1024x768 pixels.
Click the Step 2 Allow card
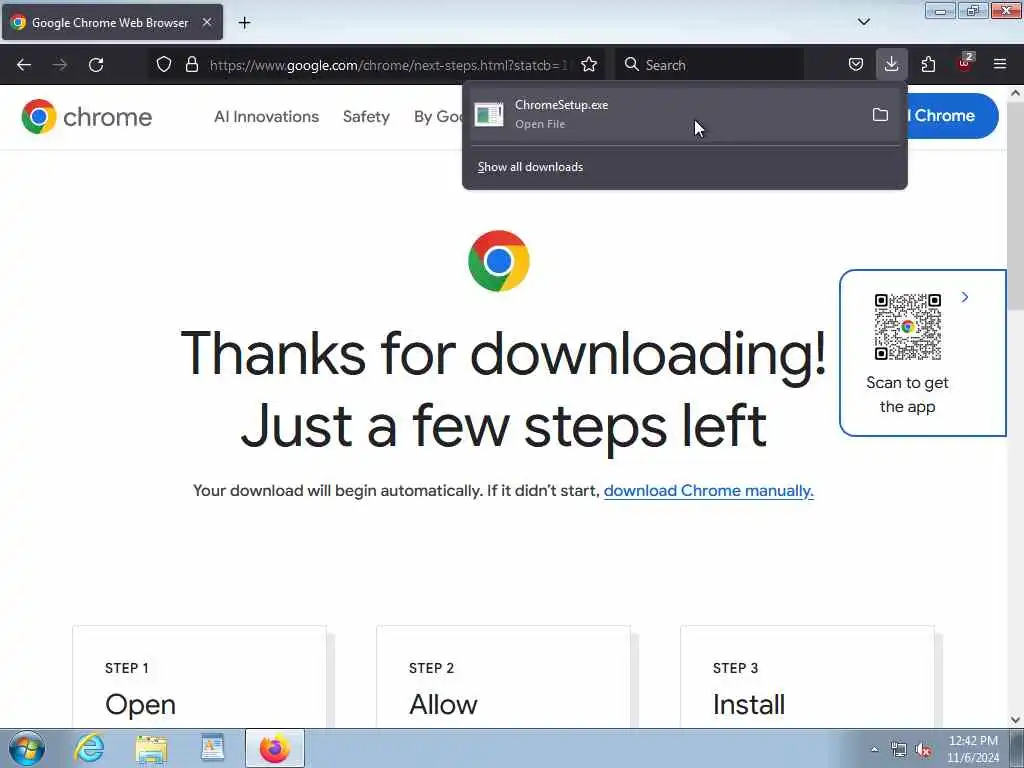pyautogui.click(x=504, y=677)
